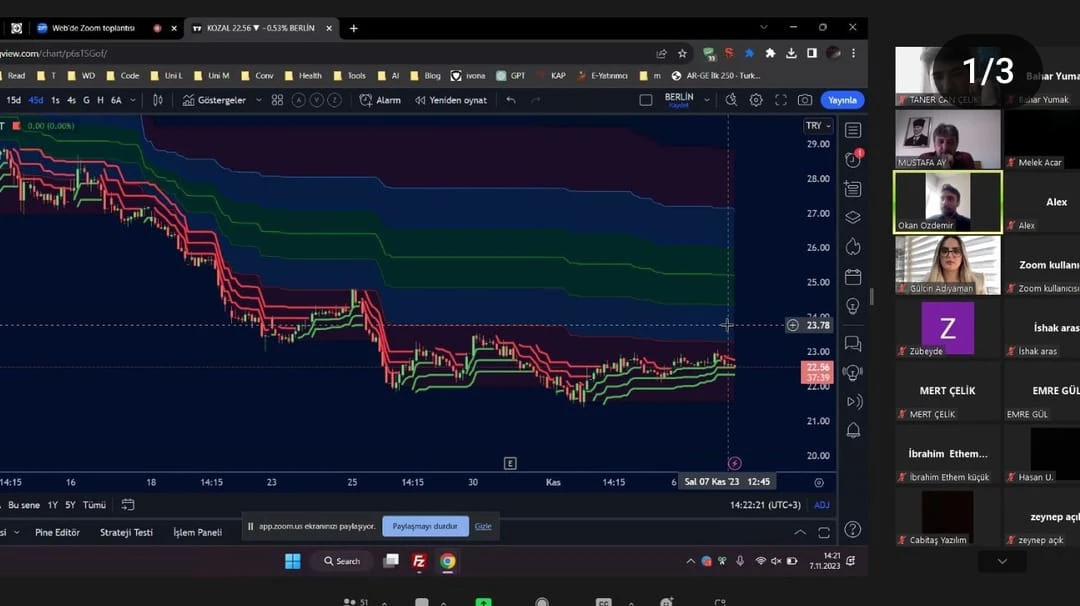The image size is (1080, 606).
Task: Click the Yayınla publish button
Action: pos(842,100)
